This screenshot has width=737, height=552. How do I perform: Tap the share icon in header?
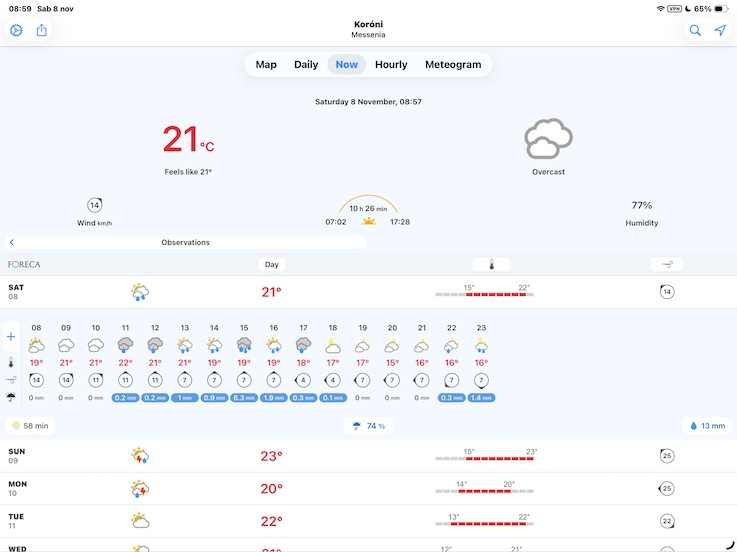42,31
